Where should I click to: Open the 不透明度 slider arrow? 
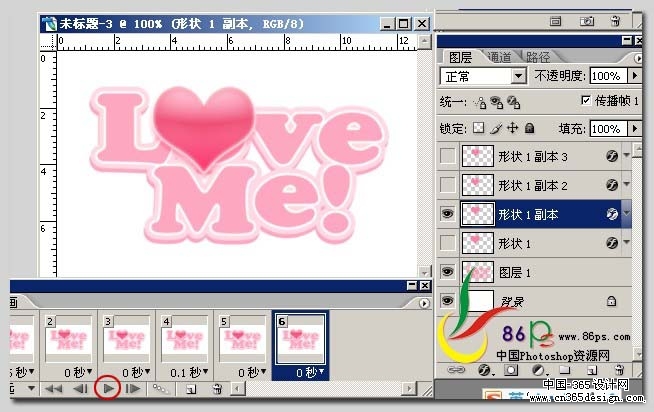pyautogui.click(x=634, y=76)
